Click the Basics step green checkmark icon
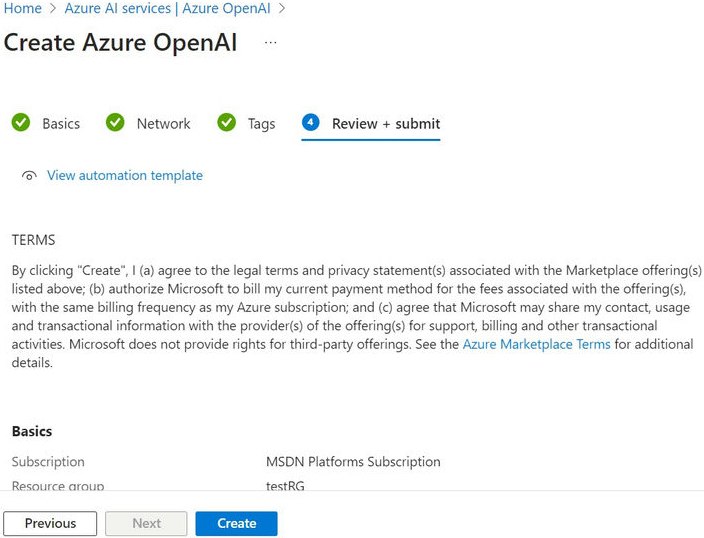 (x=21, y=123)
